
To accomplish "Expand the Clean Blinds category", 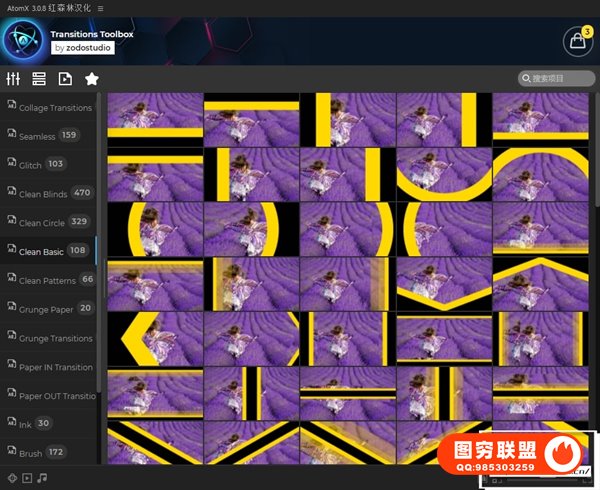I will click(x=43, y=193).
